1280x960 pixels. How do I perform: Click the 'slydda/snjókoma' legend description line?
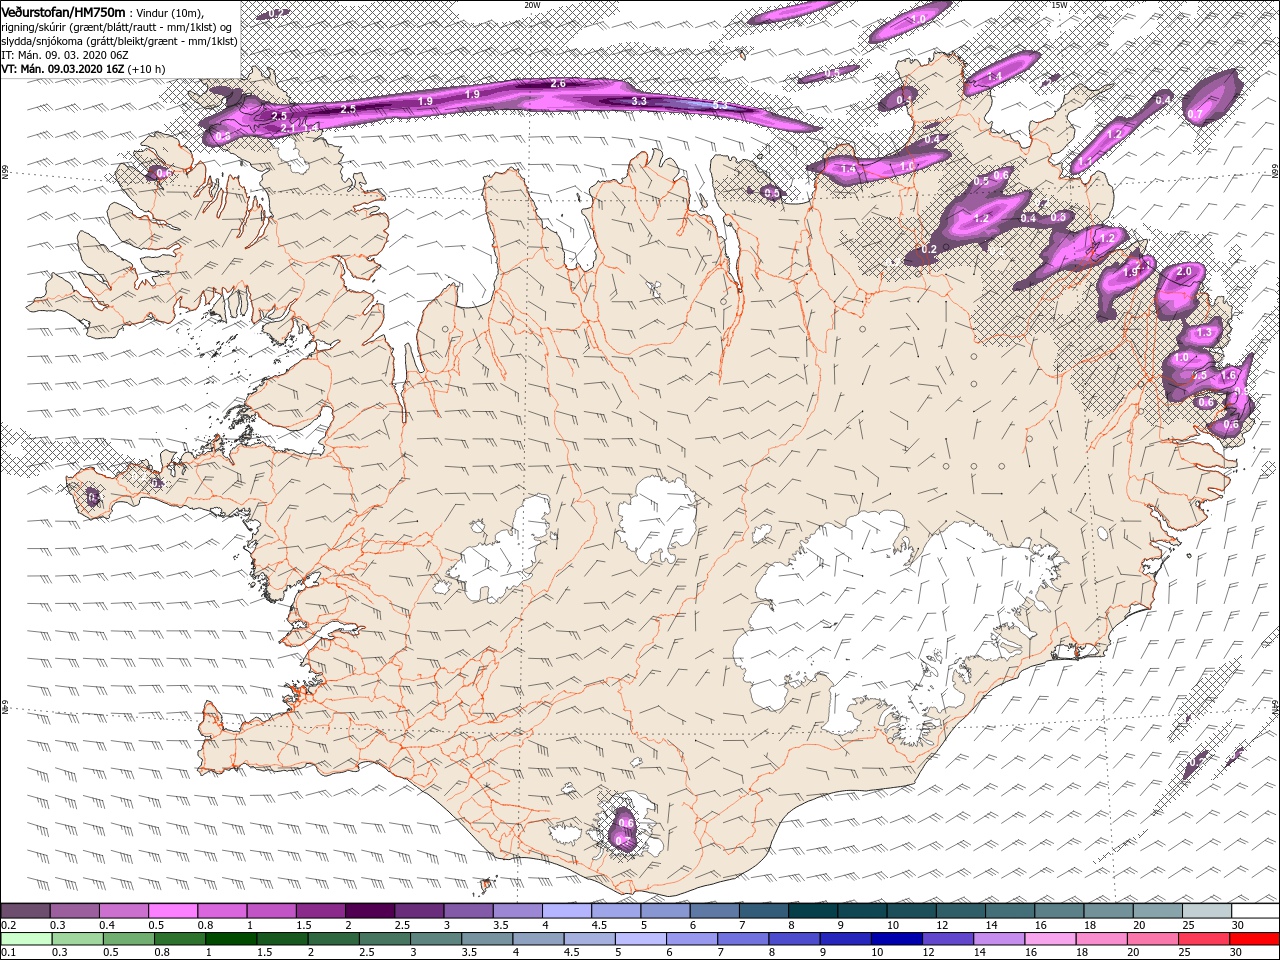(x=118, y=41)
